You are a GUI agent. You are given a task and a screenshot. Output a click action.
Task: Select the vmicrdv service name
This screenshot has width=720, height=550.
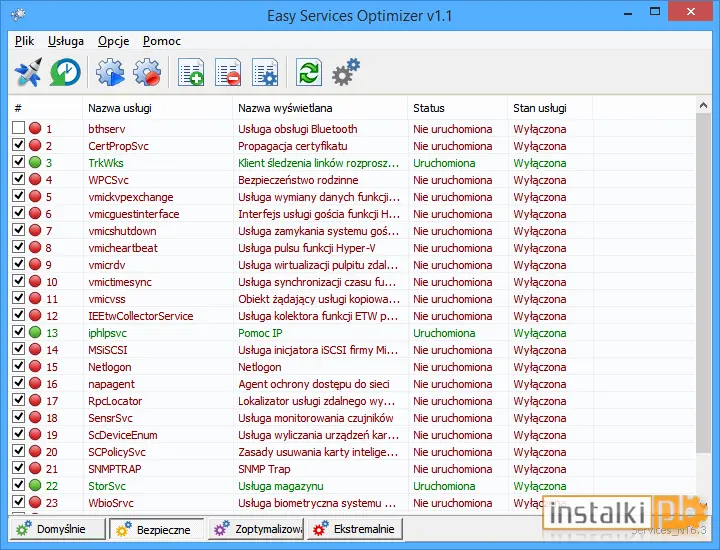click(x=107, y=265)
